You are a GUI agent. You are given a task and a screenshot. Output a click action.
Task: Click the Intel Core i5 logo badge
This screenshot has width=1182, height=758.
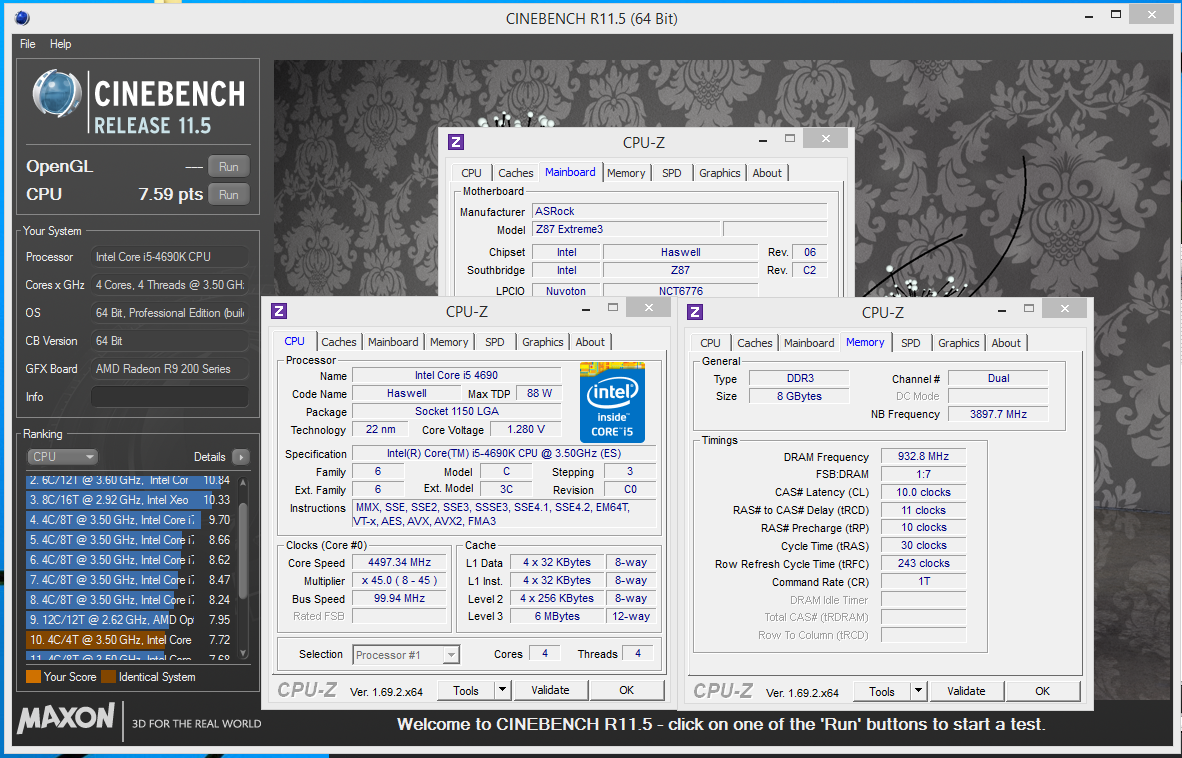612,402
